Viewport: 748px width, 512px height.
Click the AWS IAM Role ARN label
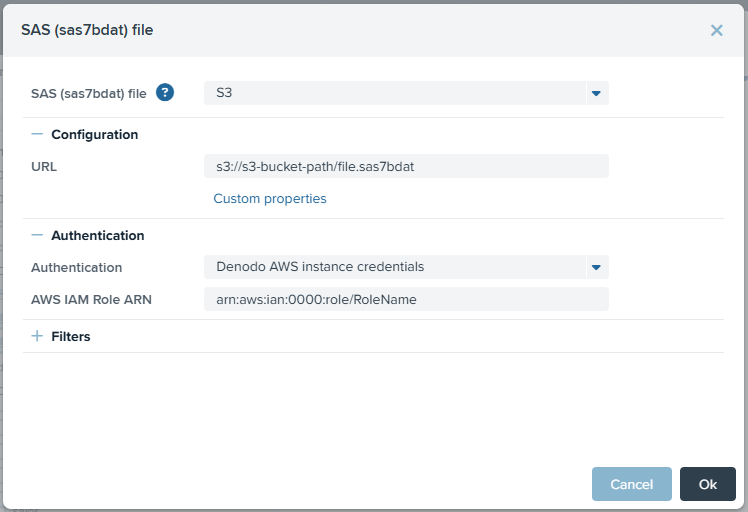[x=91, y=299]
